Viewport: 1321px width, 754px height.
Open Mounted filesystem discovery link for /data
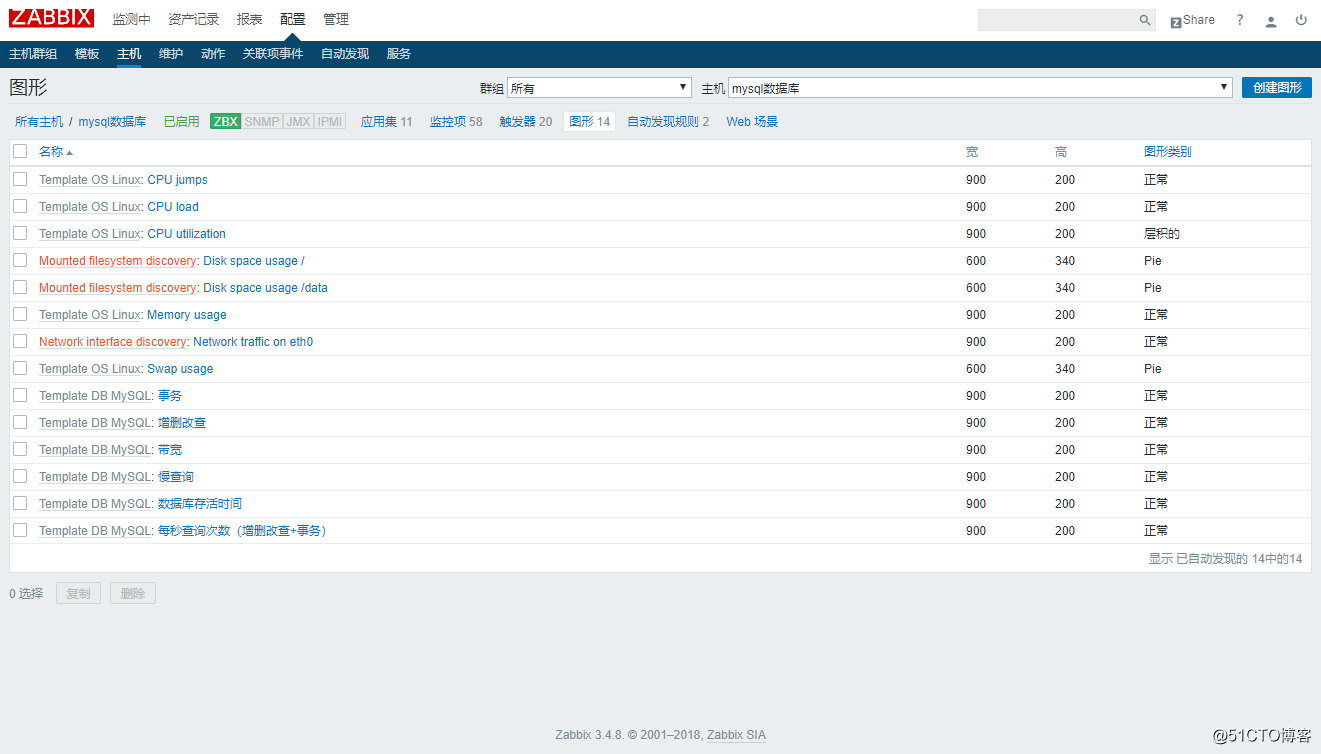[x=118, y=288]
